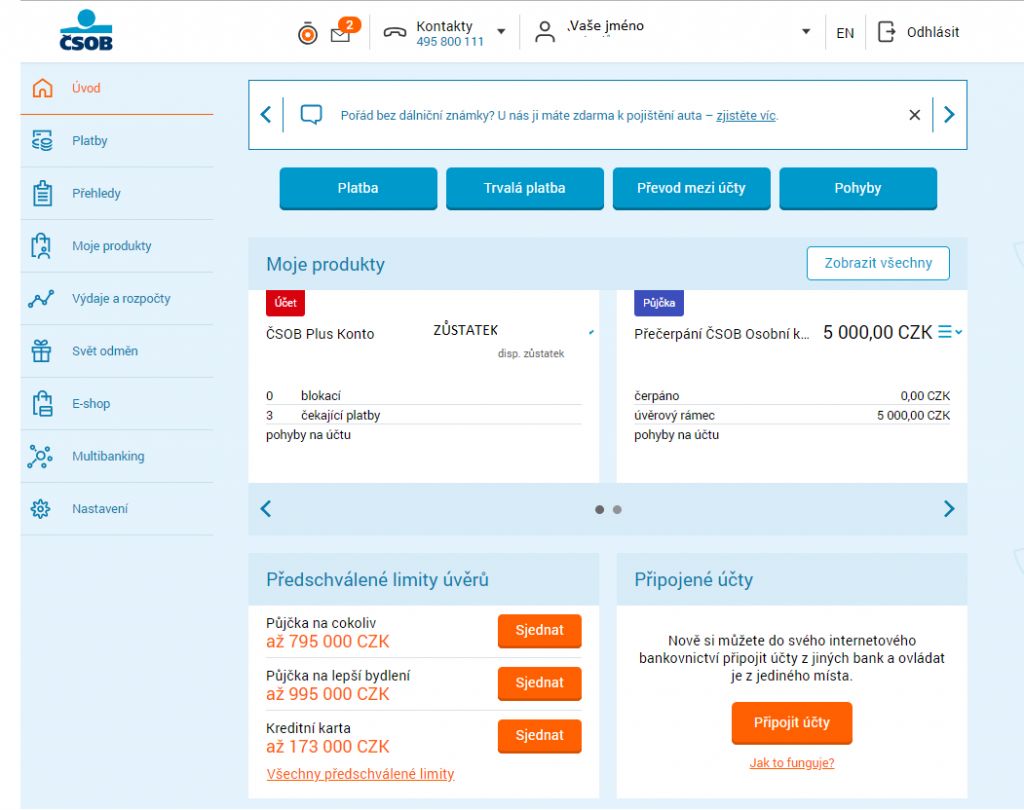Click the purple Půjčka tag
This screenshot has height=810, width=1024.
click(x=658, y=302)
